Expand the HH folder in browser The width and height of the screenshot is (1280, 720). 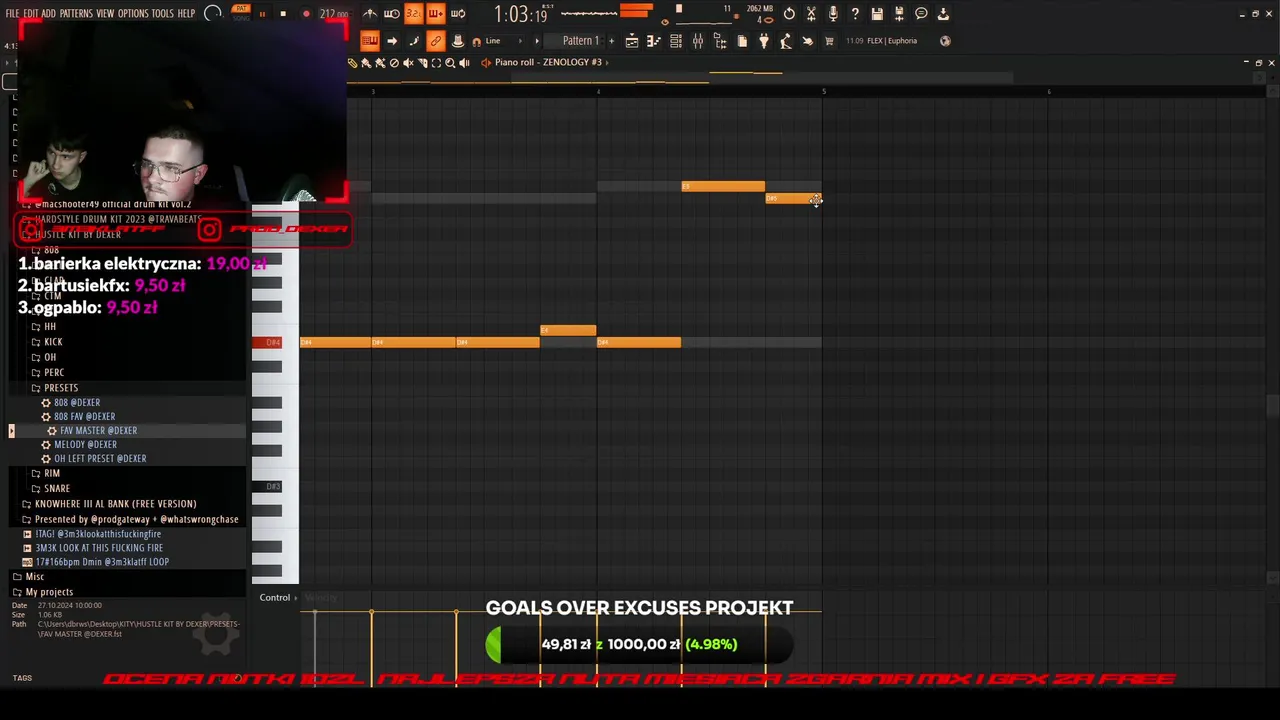[x=49, y=327]
